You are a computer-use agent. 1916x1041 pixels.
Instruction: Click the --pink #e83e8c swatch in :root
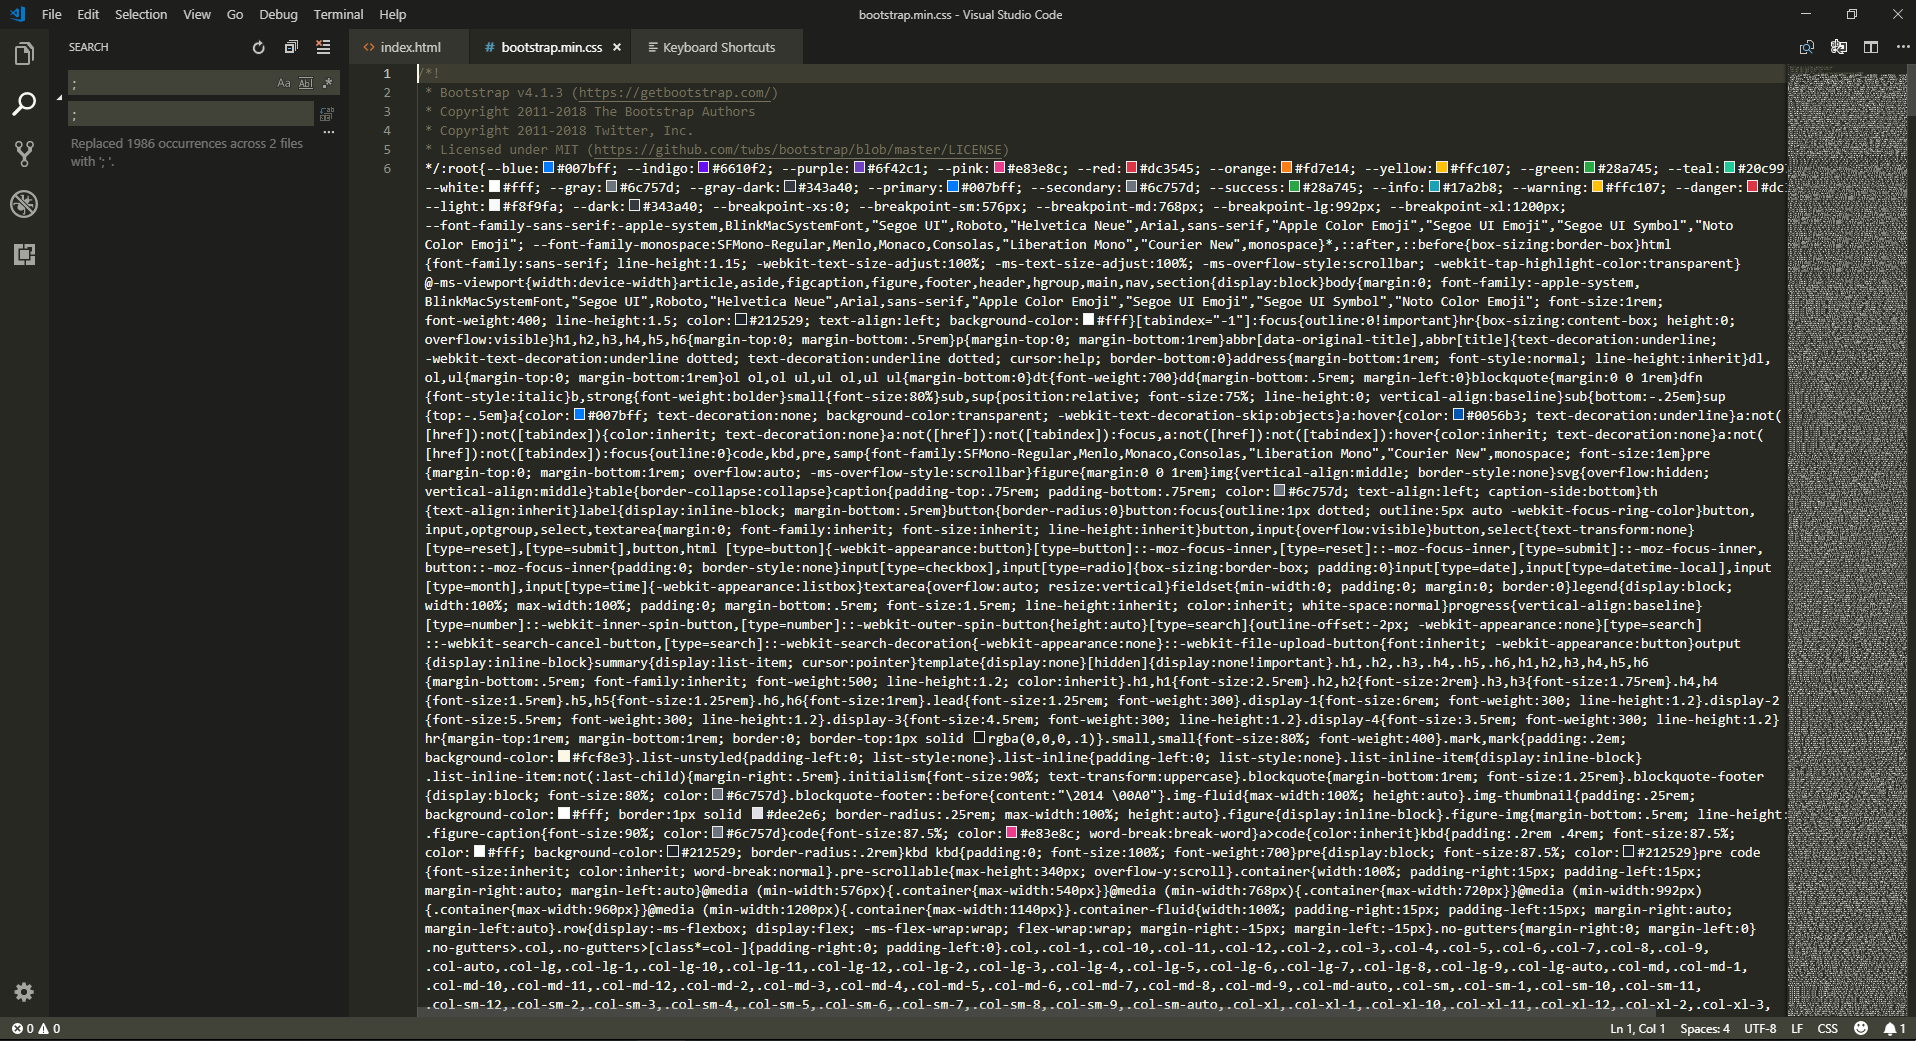click(x=1000, y=168)
